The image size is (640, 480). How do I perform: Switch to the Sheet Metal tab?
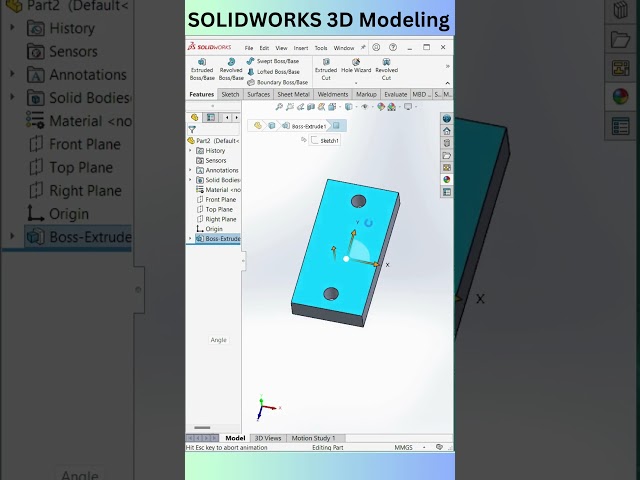click(293, 94)
